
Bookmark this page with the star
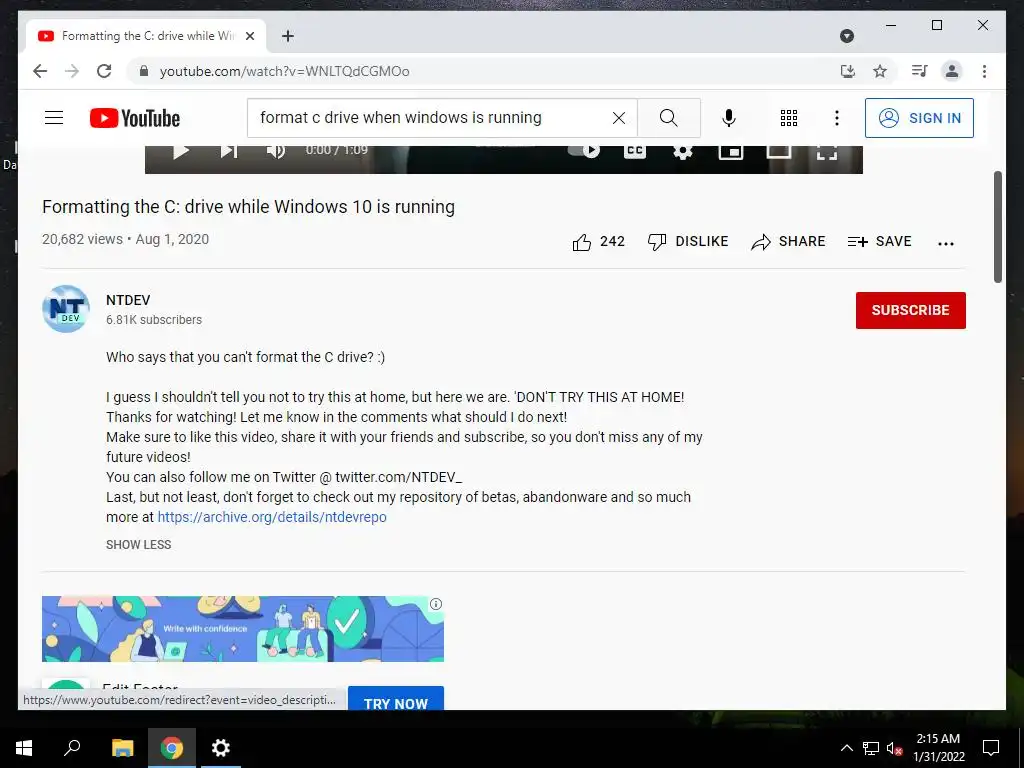880,71
